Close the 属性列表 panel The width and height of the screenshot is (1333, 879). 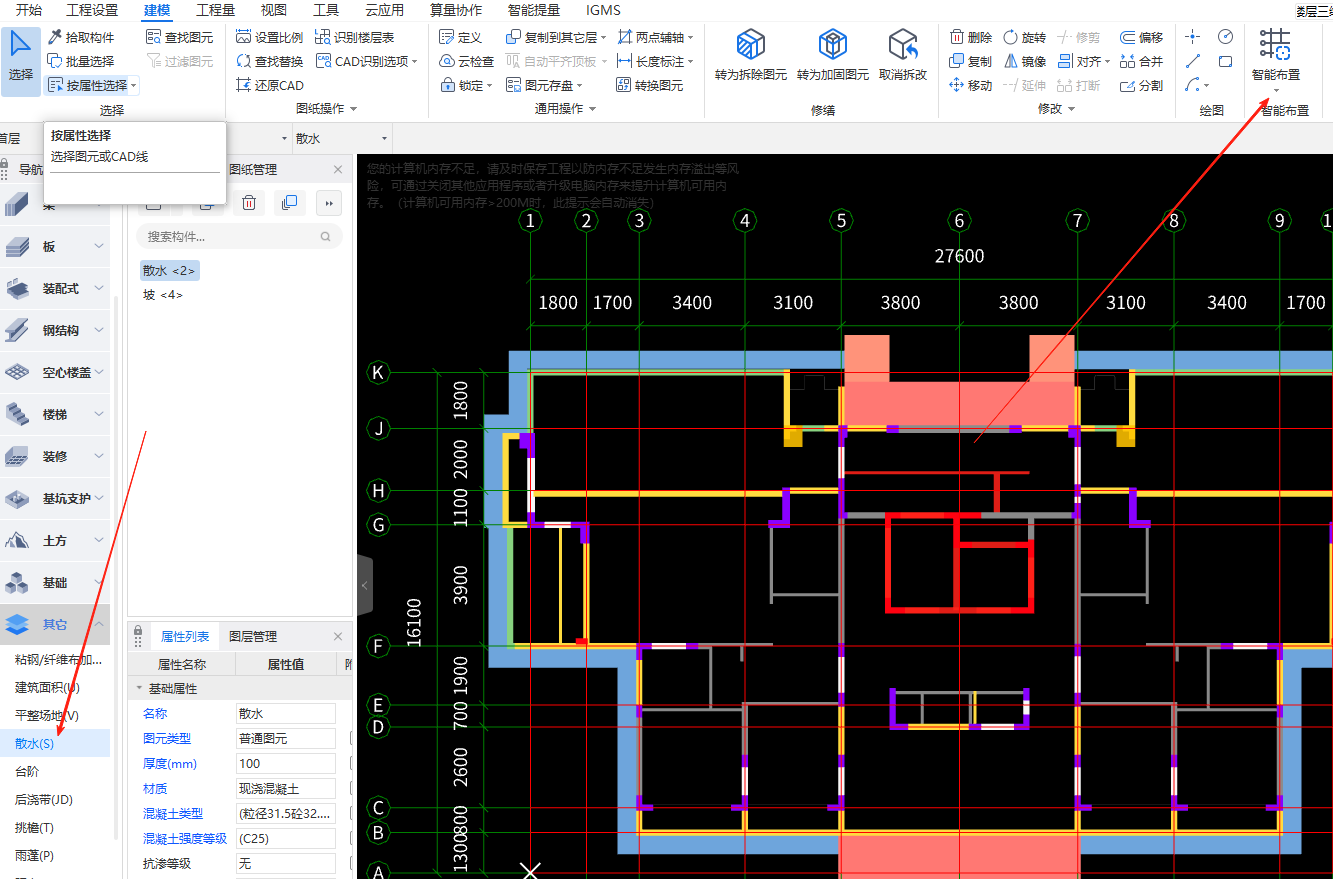tap(338, 636)
